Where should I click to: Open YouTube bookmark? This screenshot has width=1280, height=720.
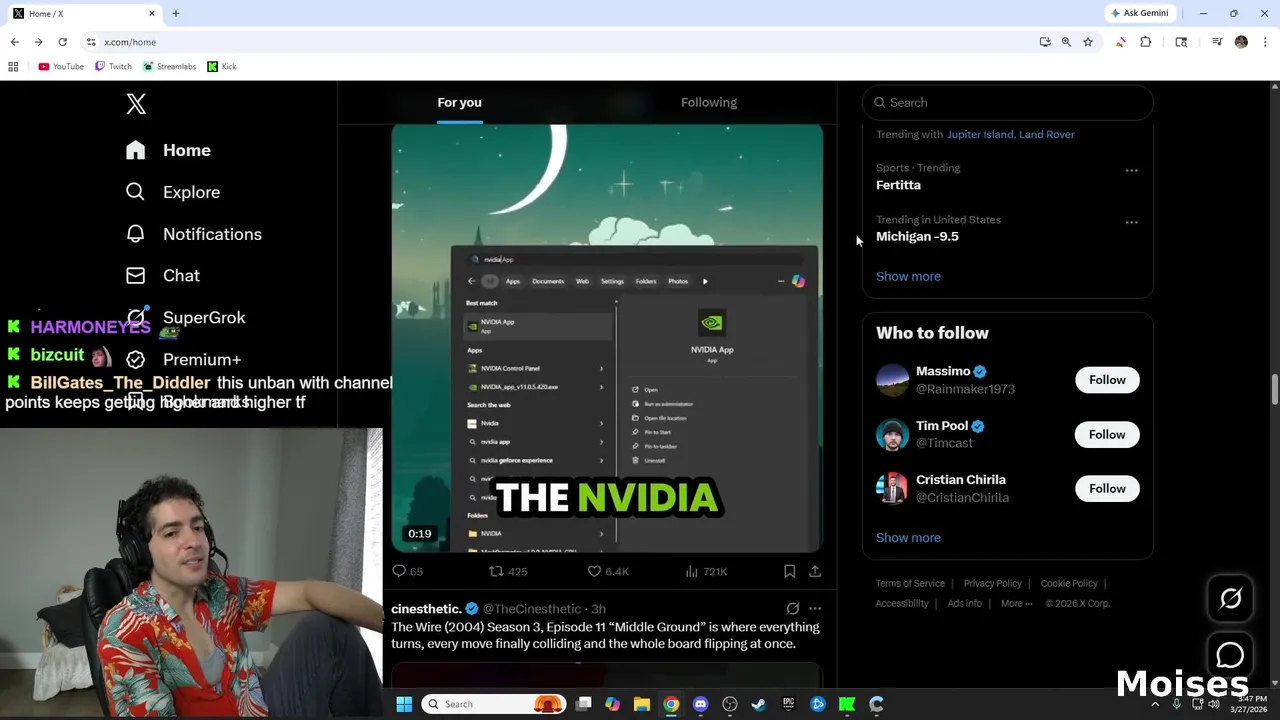point(60,66)
